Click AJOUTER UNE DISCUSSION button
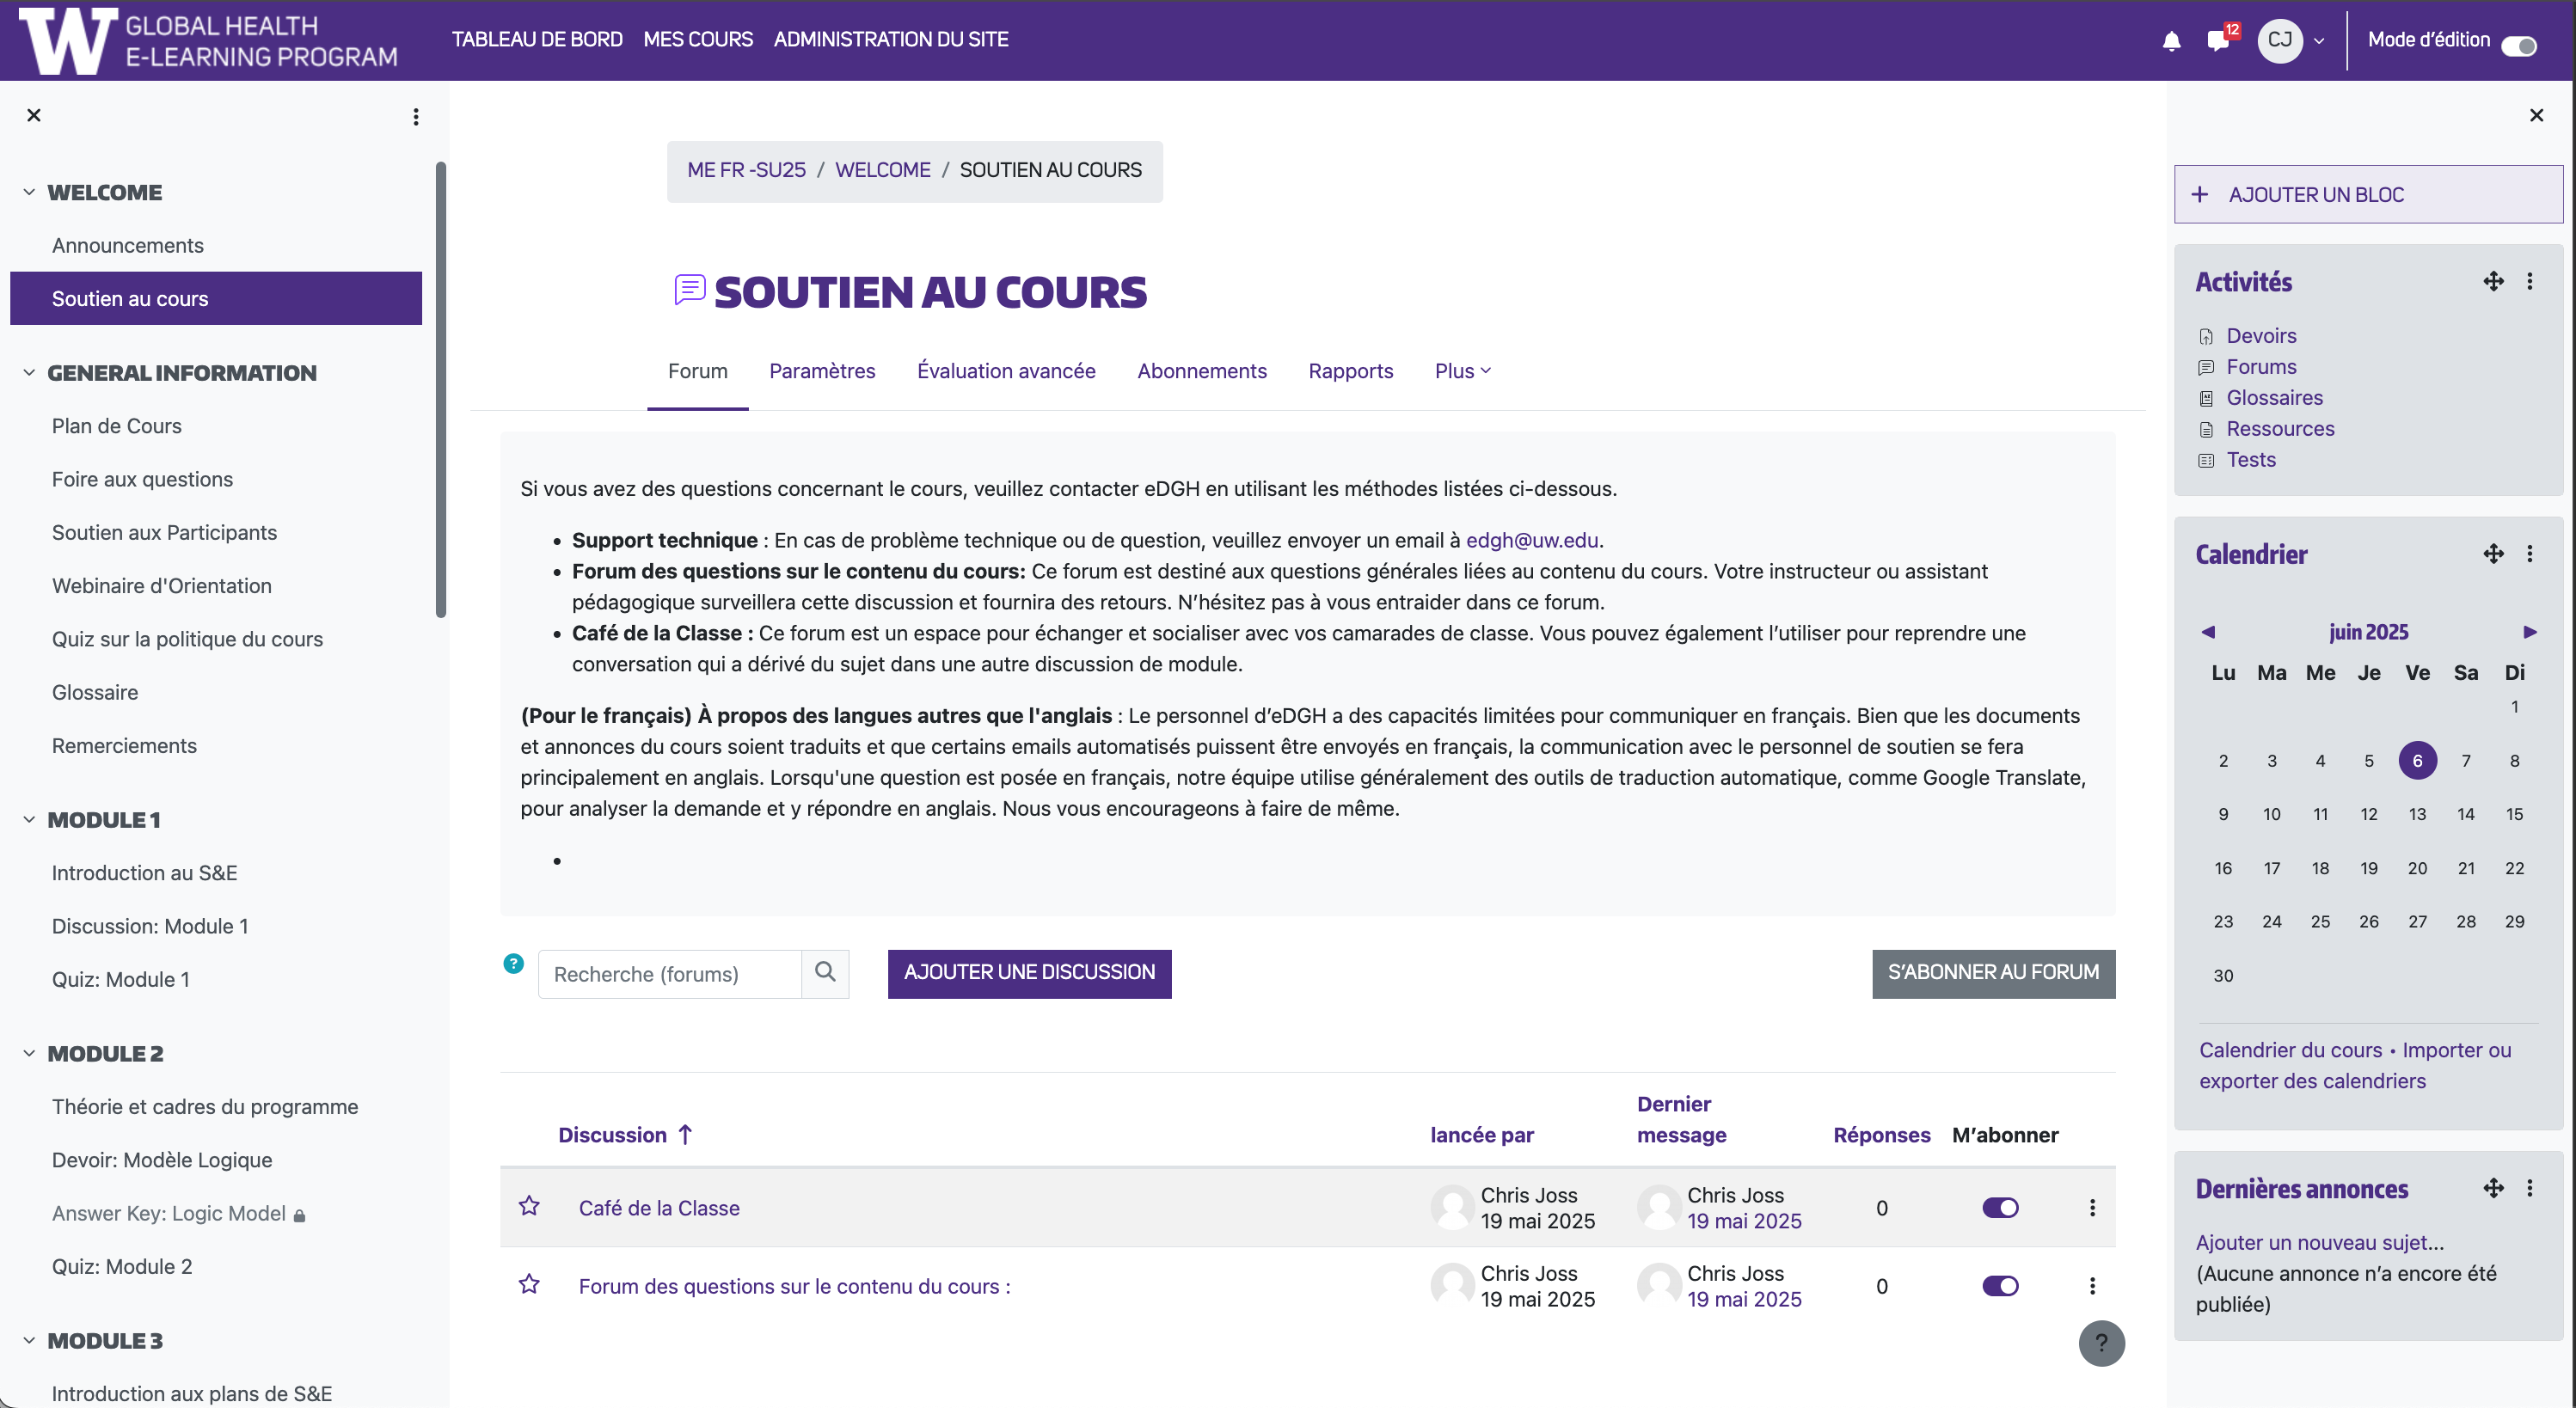 1029,972
